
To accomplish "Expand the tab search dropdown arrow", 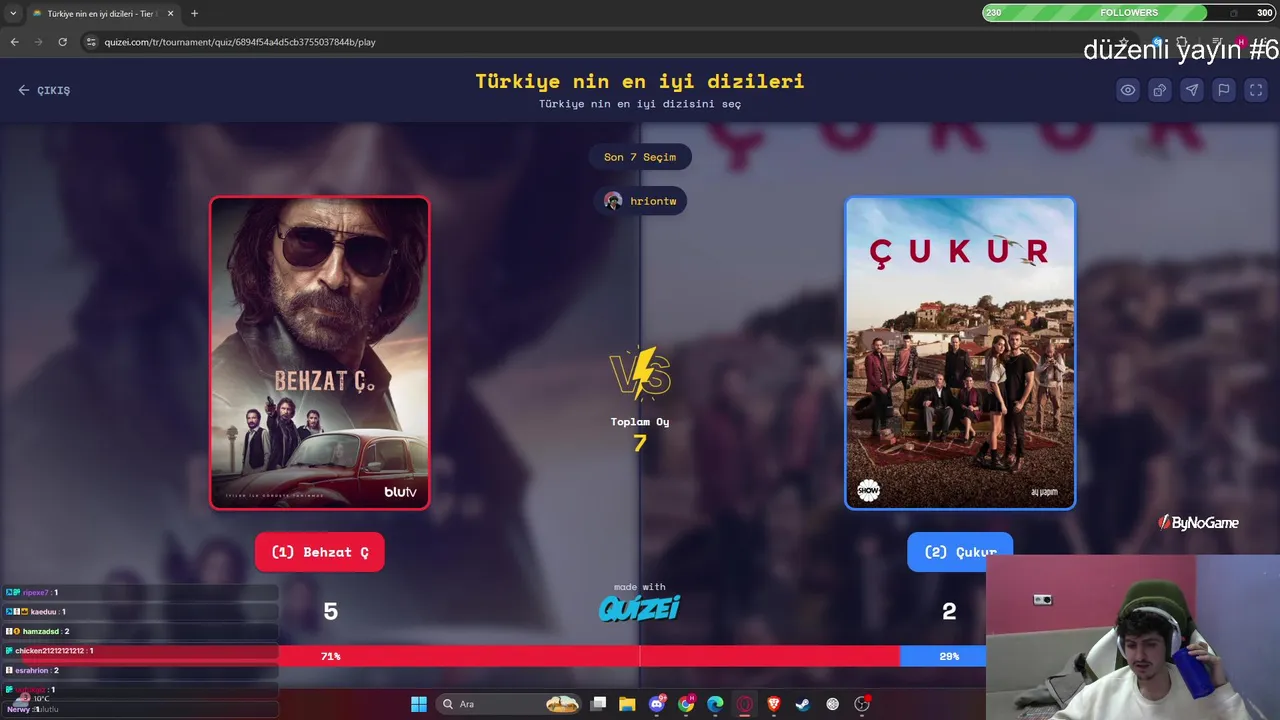I will click(x=11, y=13).
